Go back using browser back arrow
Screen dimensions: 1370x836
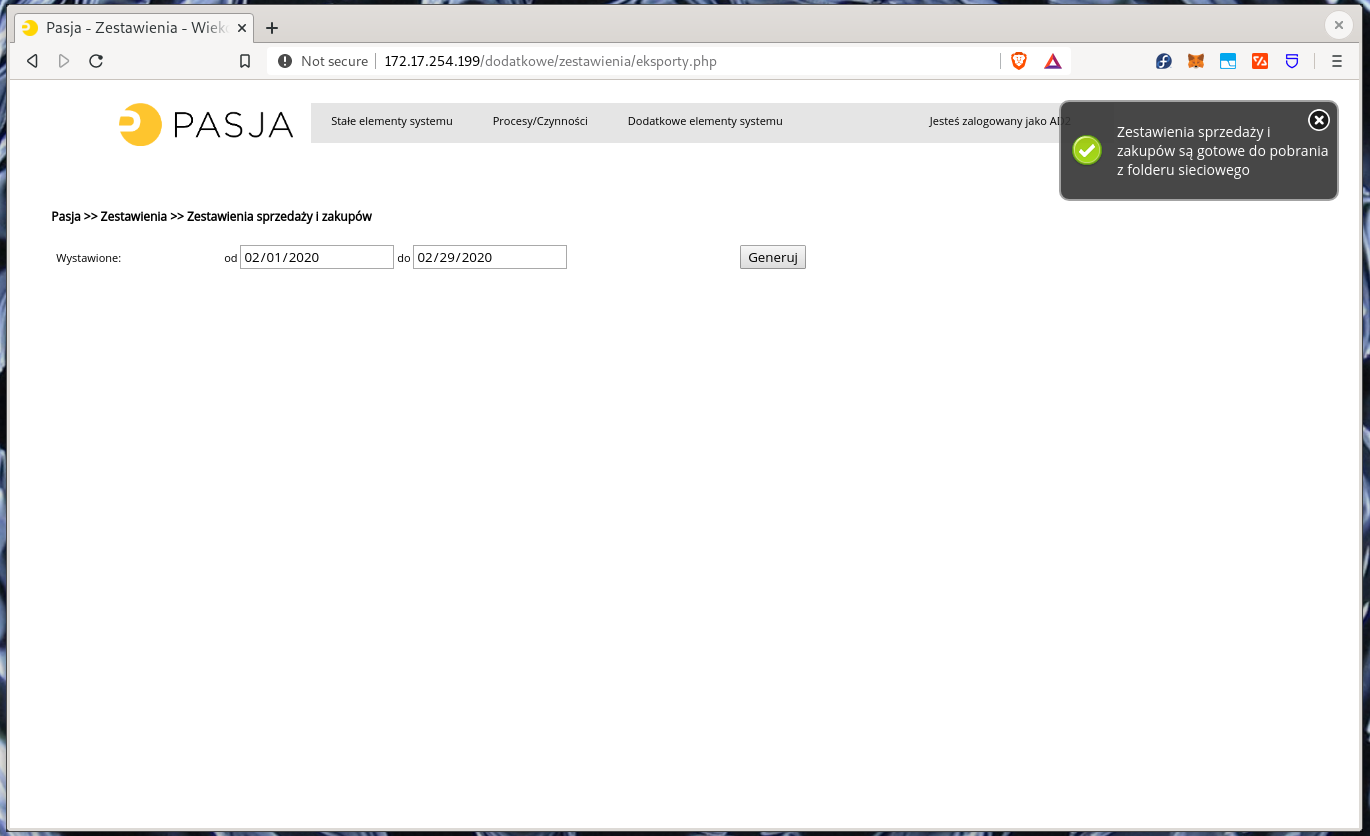point(32,61)
